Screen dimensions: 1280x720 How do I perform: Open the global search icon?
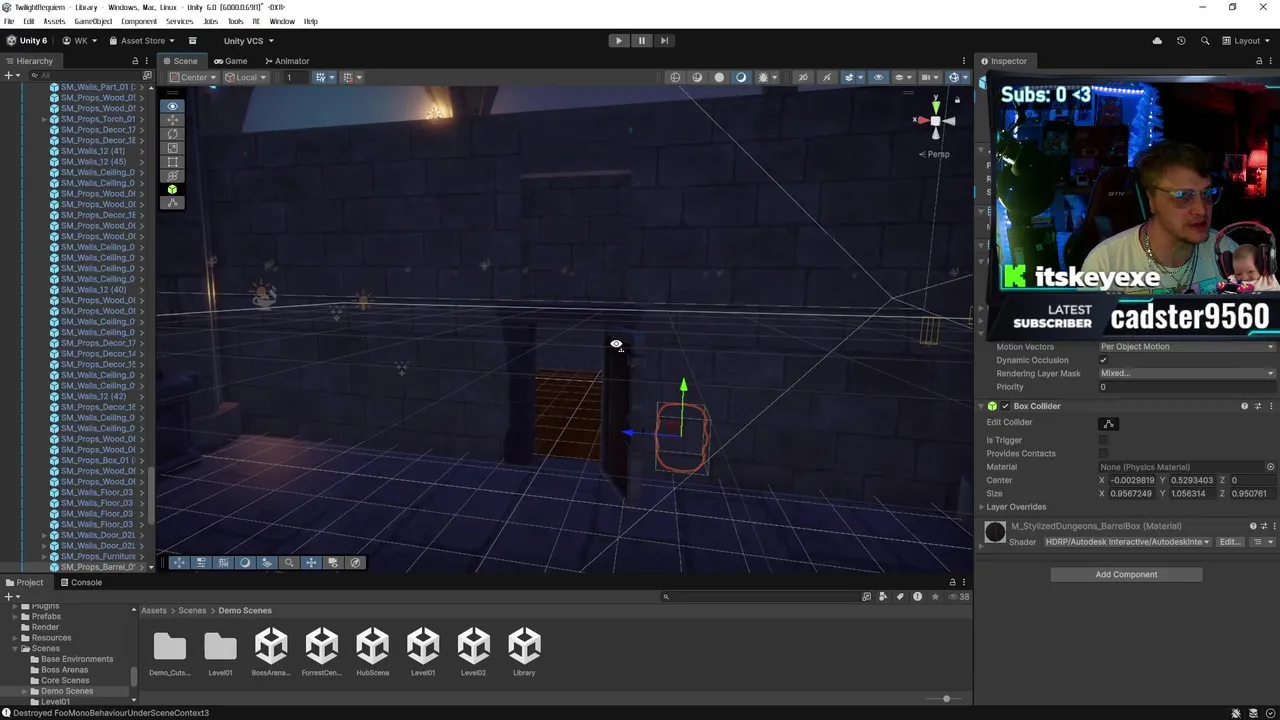pos(1205,41)
